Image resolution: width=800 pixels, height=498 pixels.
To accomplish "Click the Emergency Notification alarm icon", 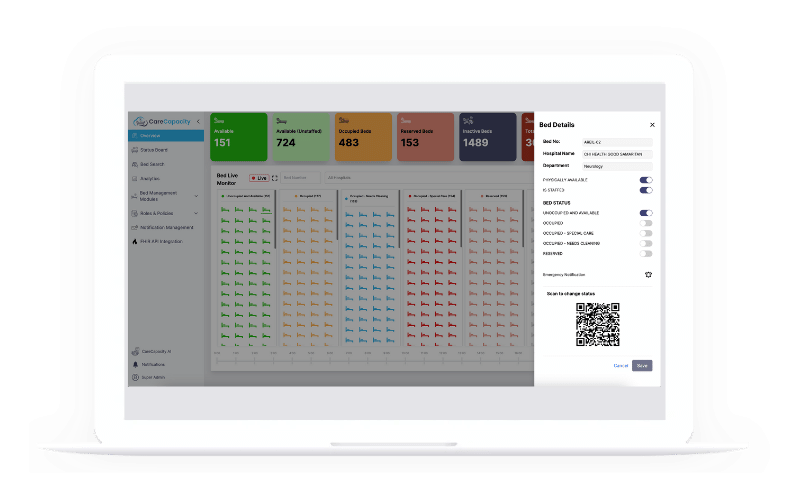I will click(648, 274).
